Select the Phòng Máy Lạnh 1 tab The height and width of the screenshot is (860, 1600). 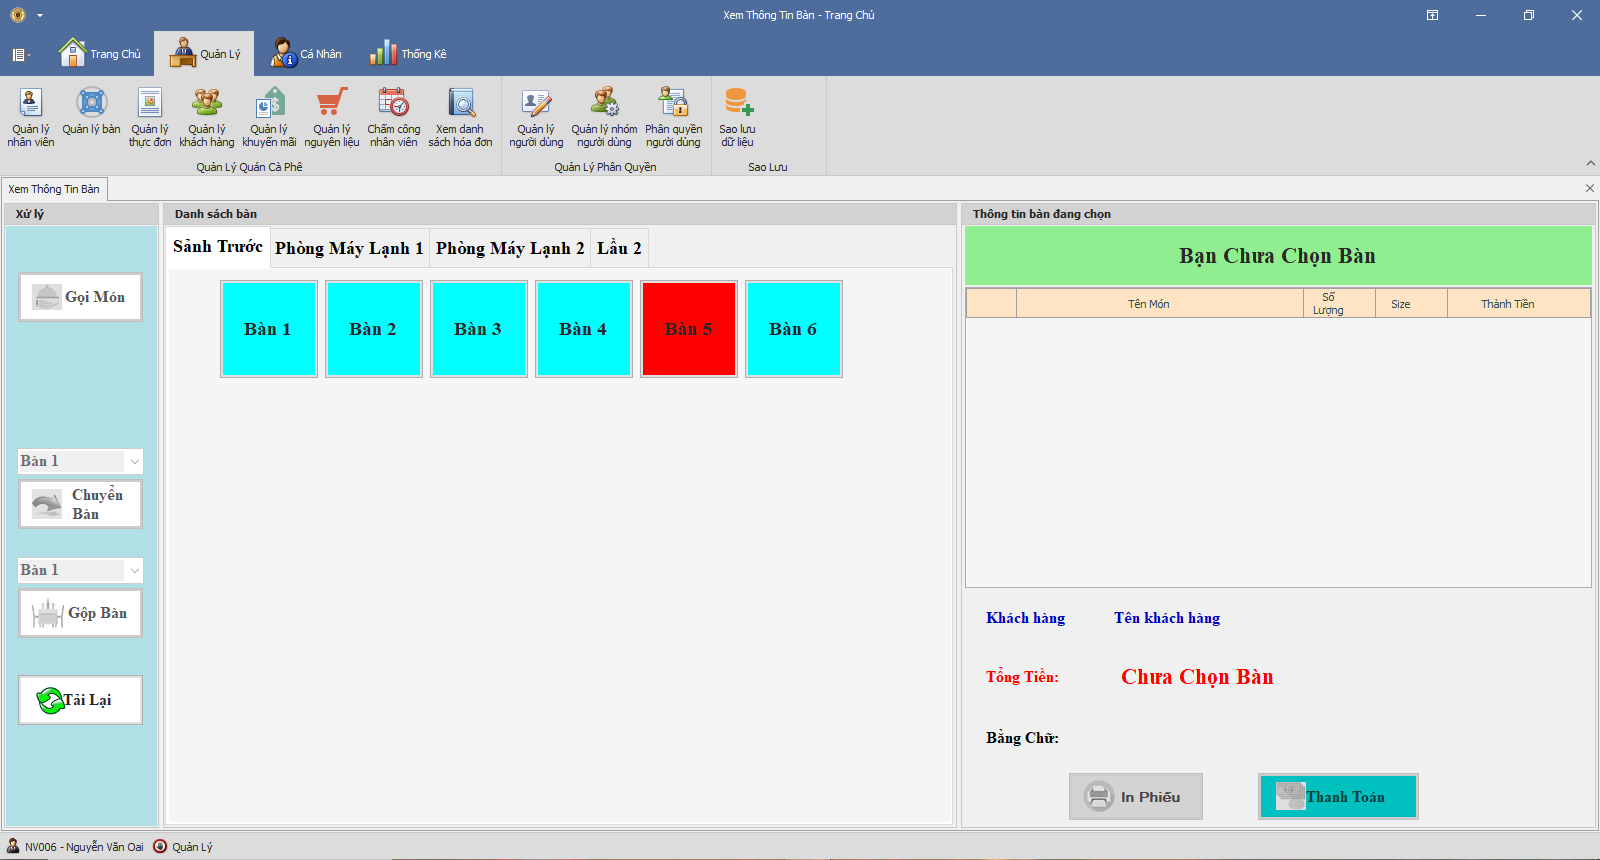(x=349, y=248)
